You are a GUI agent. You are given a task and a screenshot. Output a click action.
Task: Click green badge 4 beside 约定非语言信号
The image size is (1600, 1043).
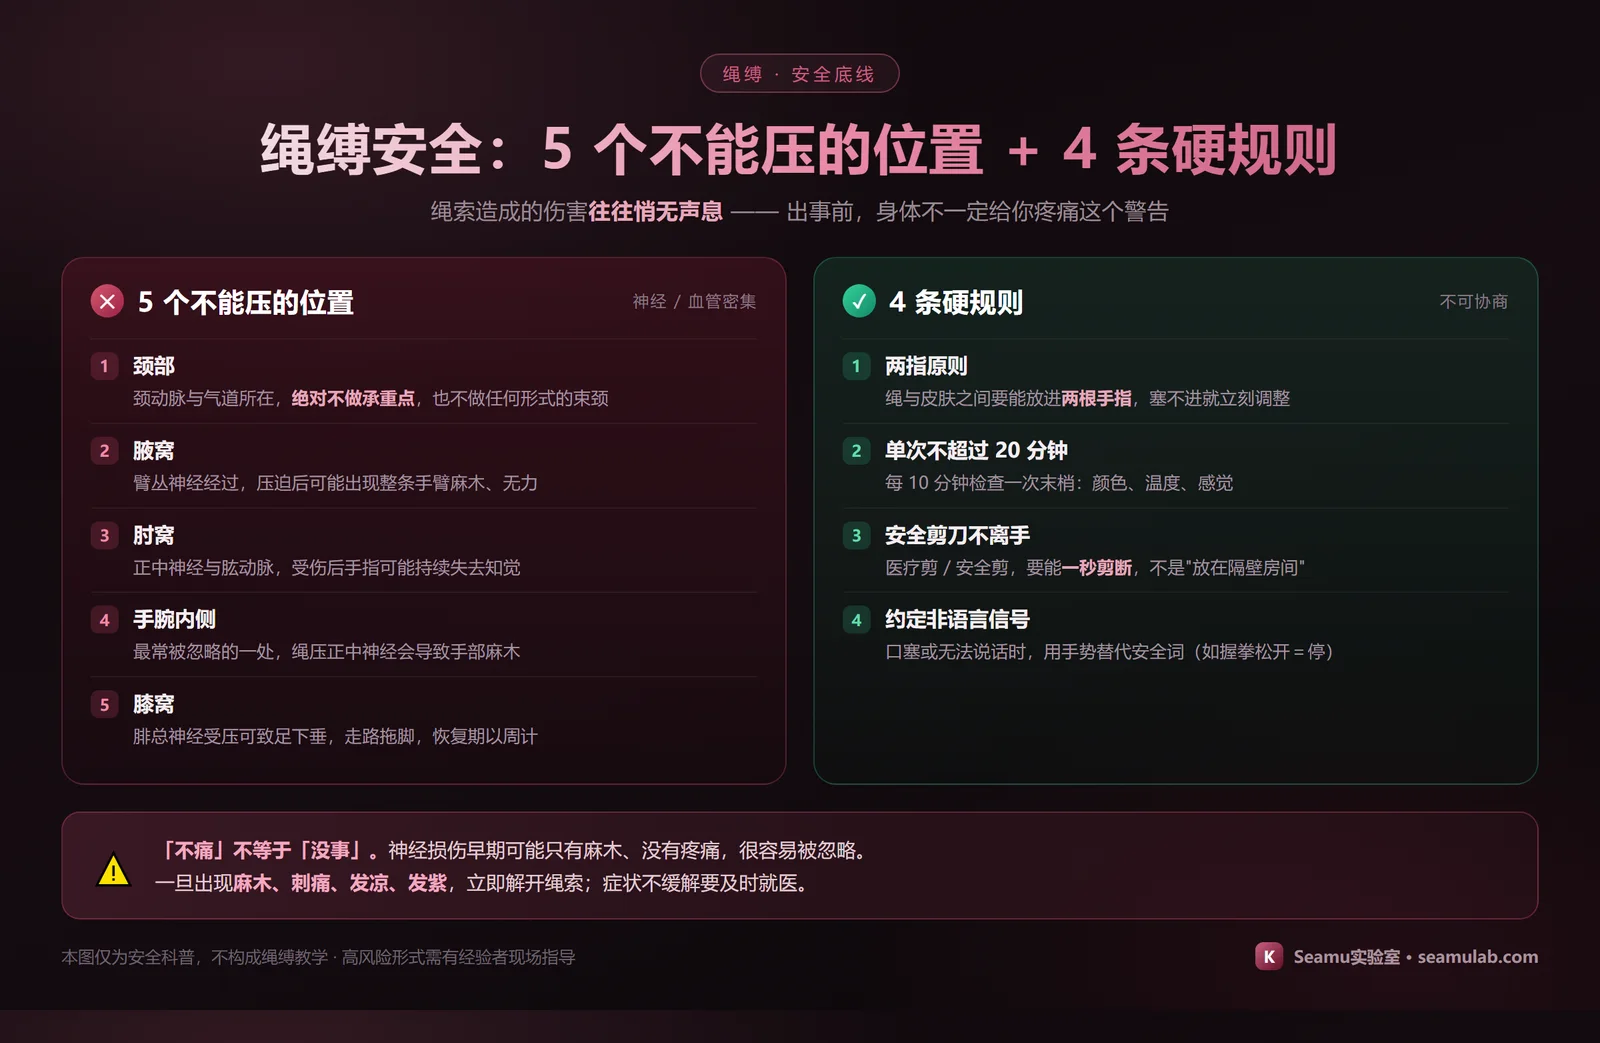856,620
